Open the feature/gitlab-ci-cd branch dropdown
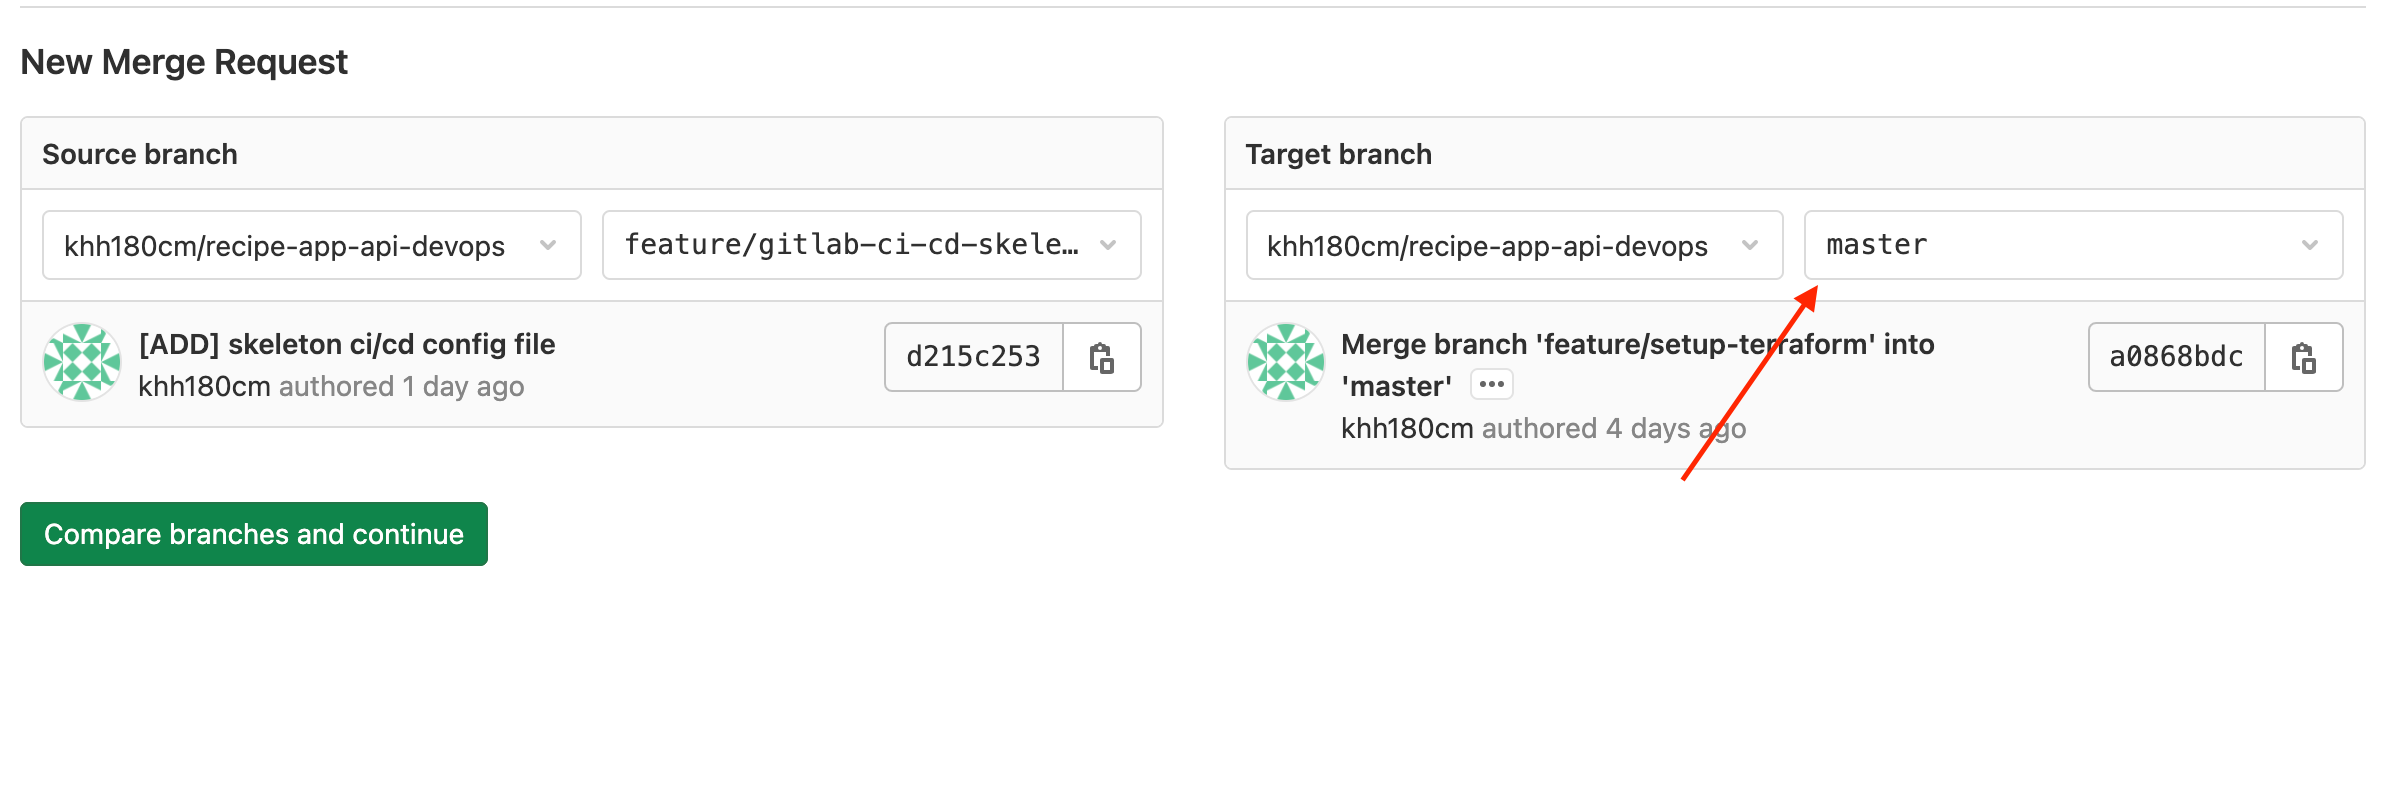 [x=870, y=245]
